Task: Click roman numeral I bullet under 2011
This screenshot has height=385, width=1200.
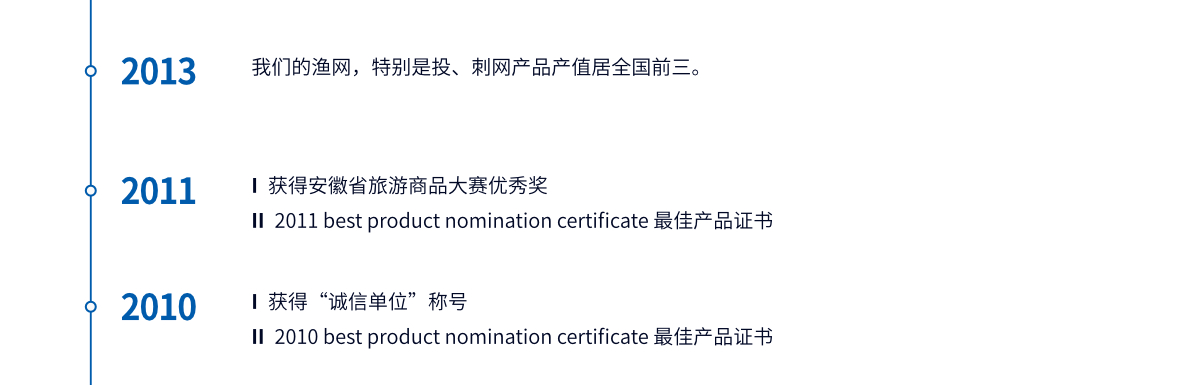Action: (x=255, y=186)
